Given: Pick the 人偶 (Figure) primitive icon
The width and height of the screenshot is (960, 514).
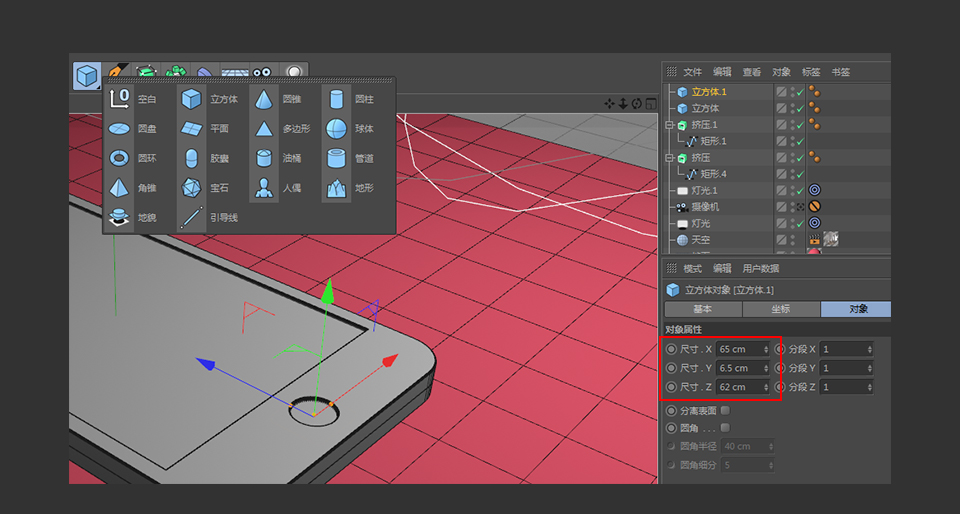Looking at the screenshot, I should 263,187.
